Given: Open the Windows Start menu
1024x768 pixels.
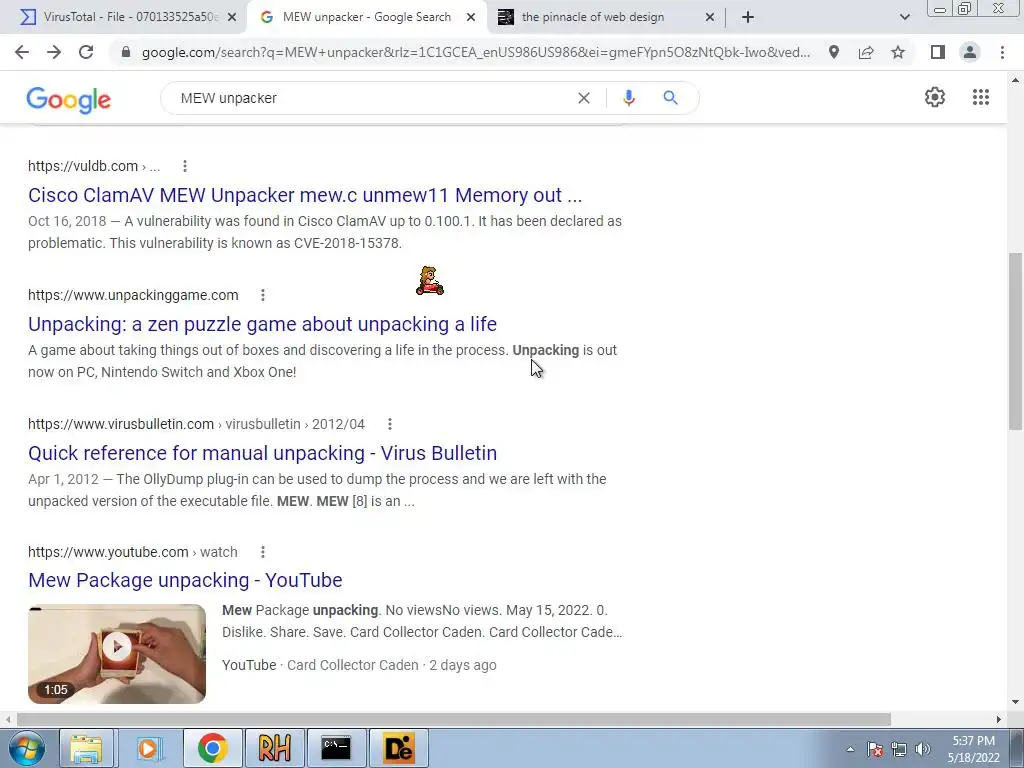Looking at the screenshot, I should (x=27, y=748).
